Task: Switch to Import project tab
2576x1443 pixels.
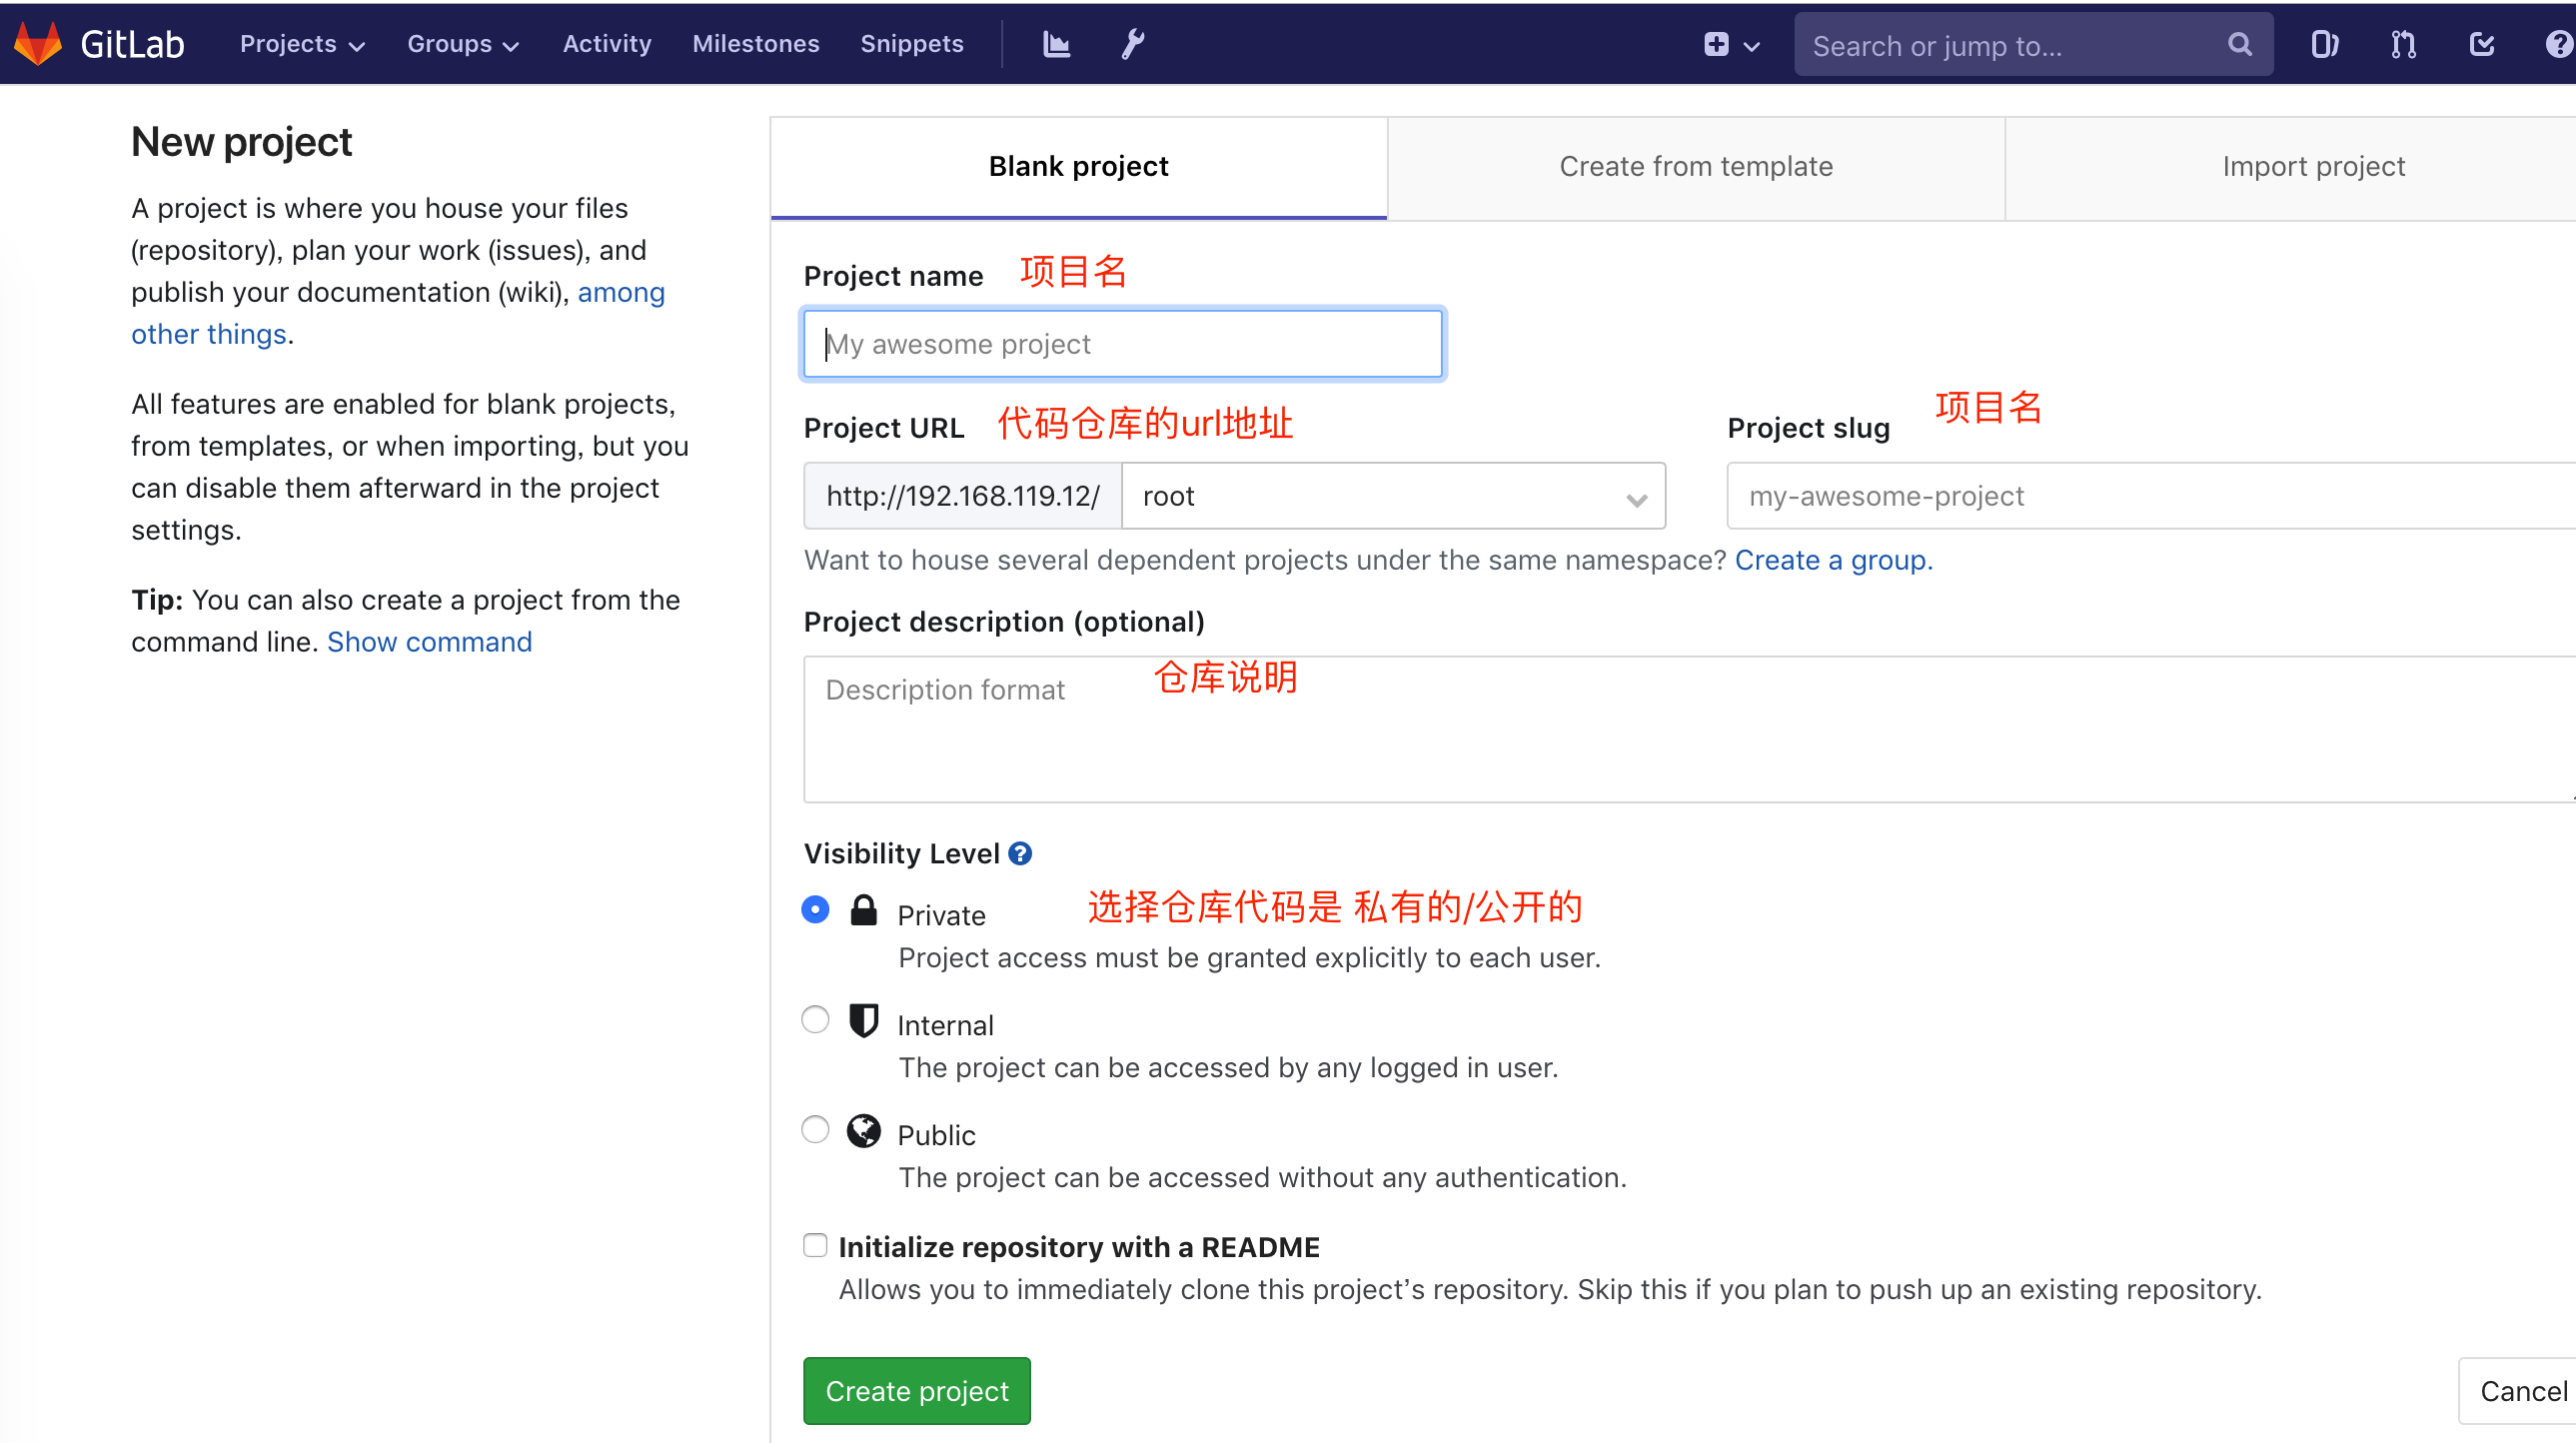Action: coord(2313,167)
